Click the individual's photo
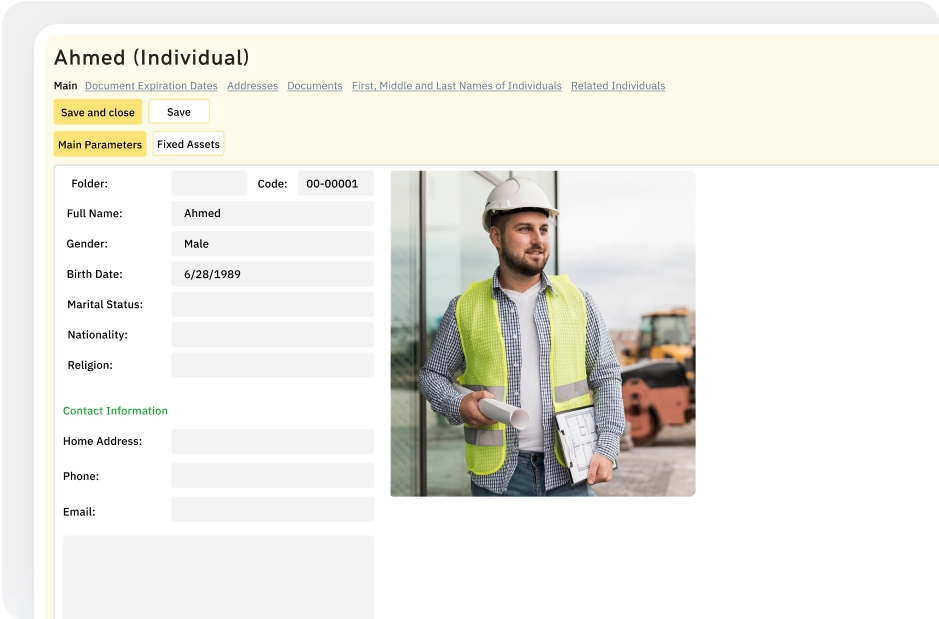Image resolution: width=939 pixels, height=619 pixels. [x=543, y=333]
